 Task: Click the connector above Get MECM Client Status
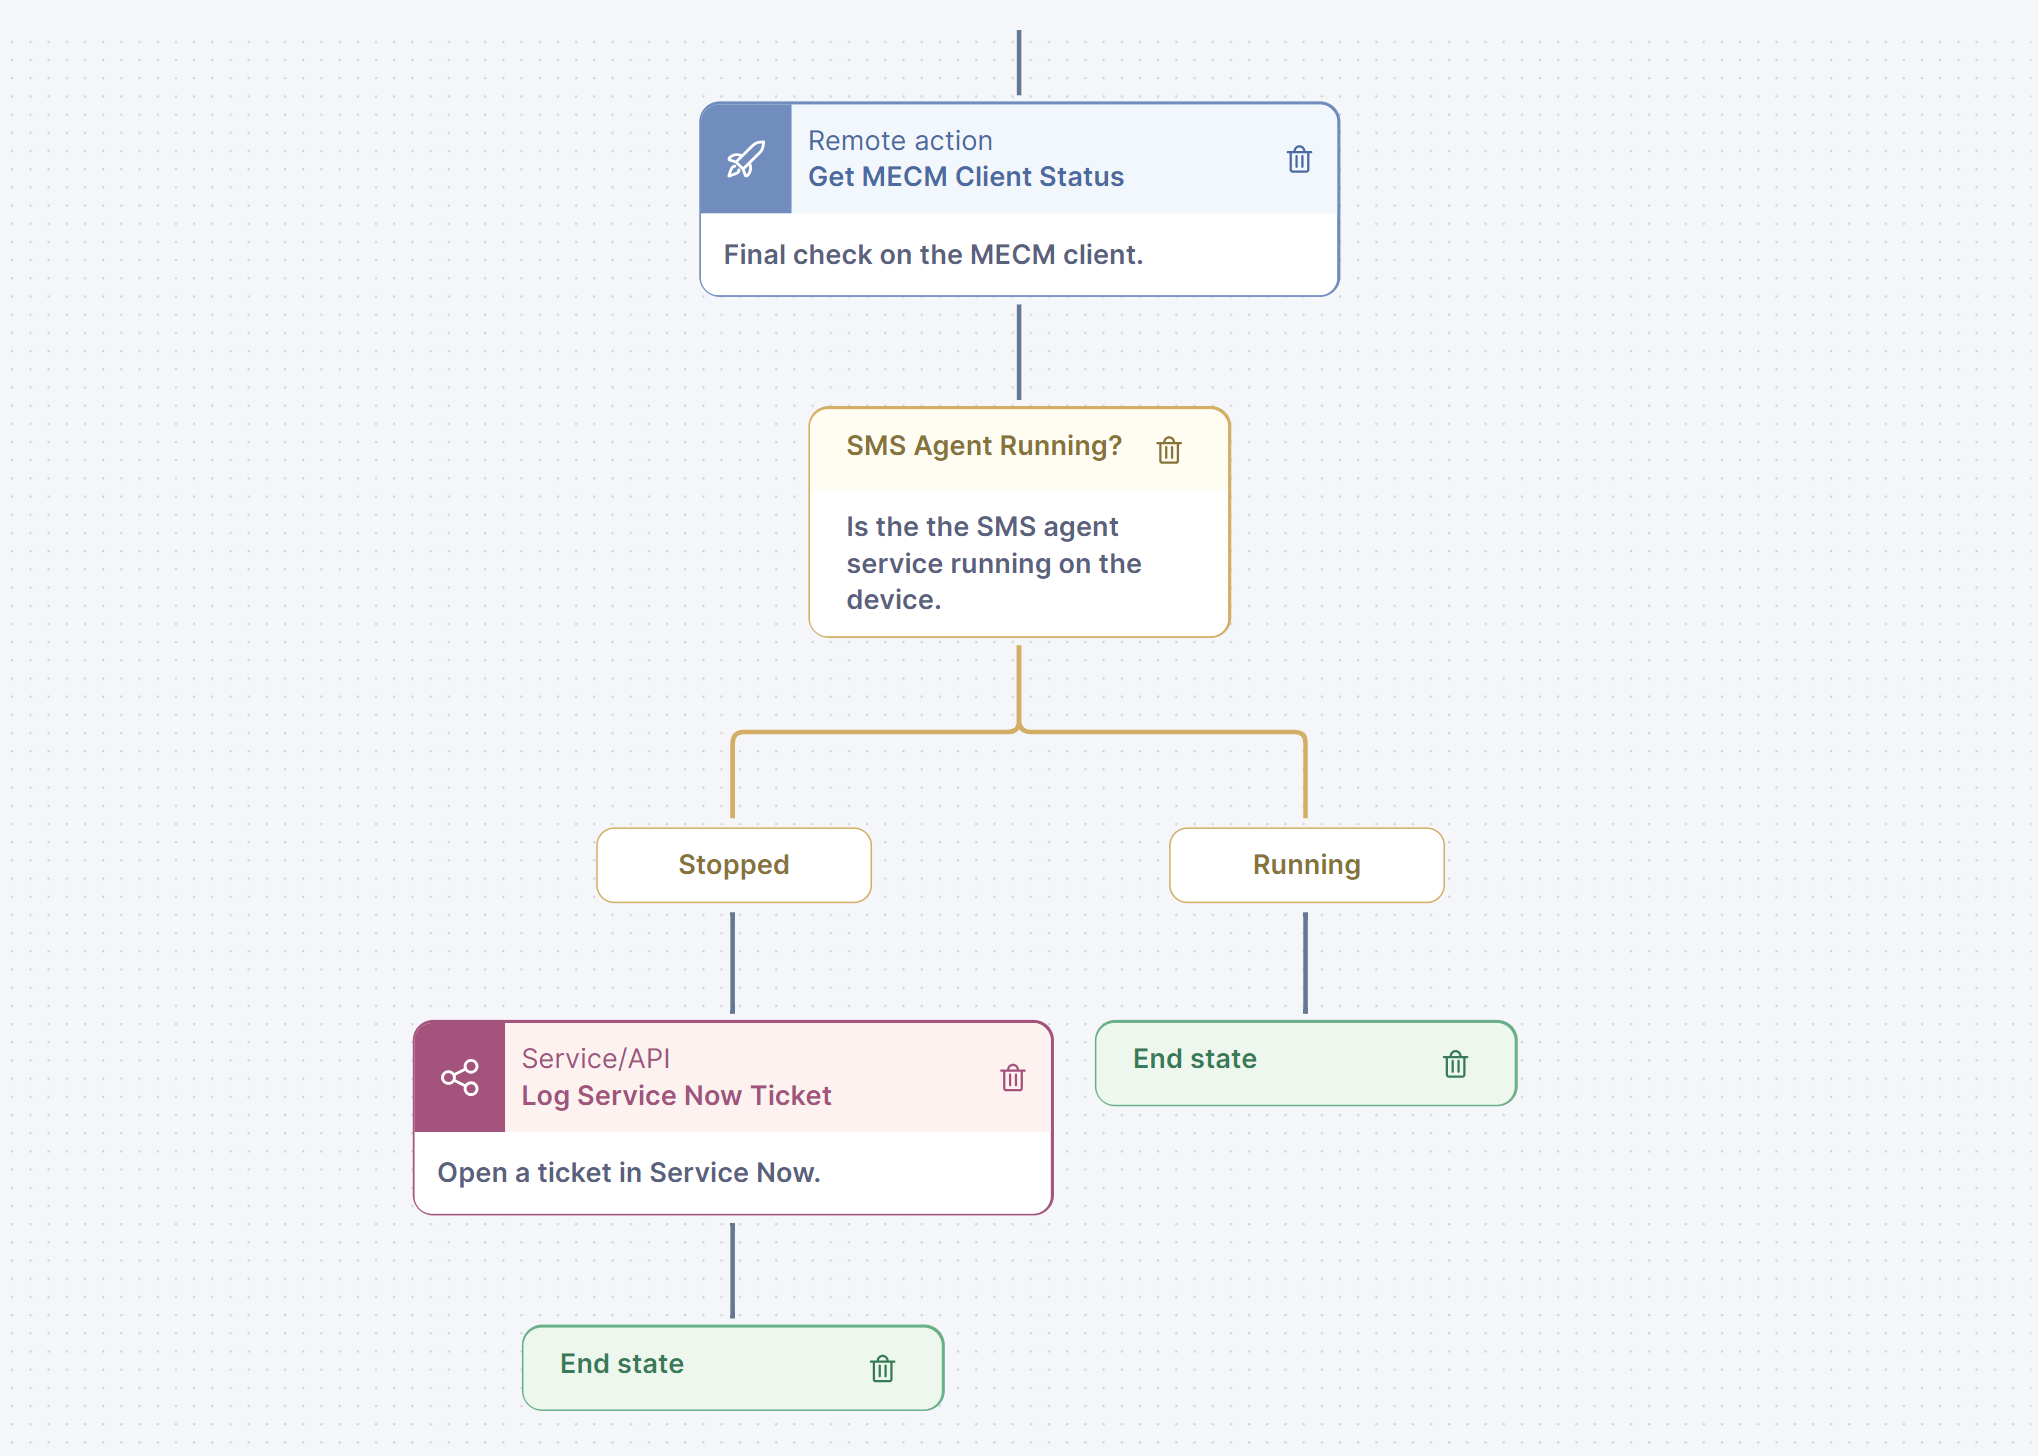1018,60
